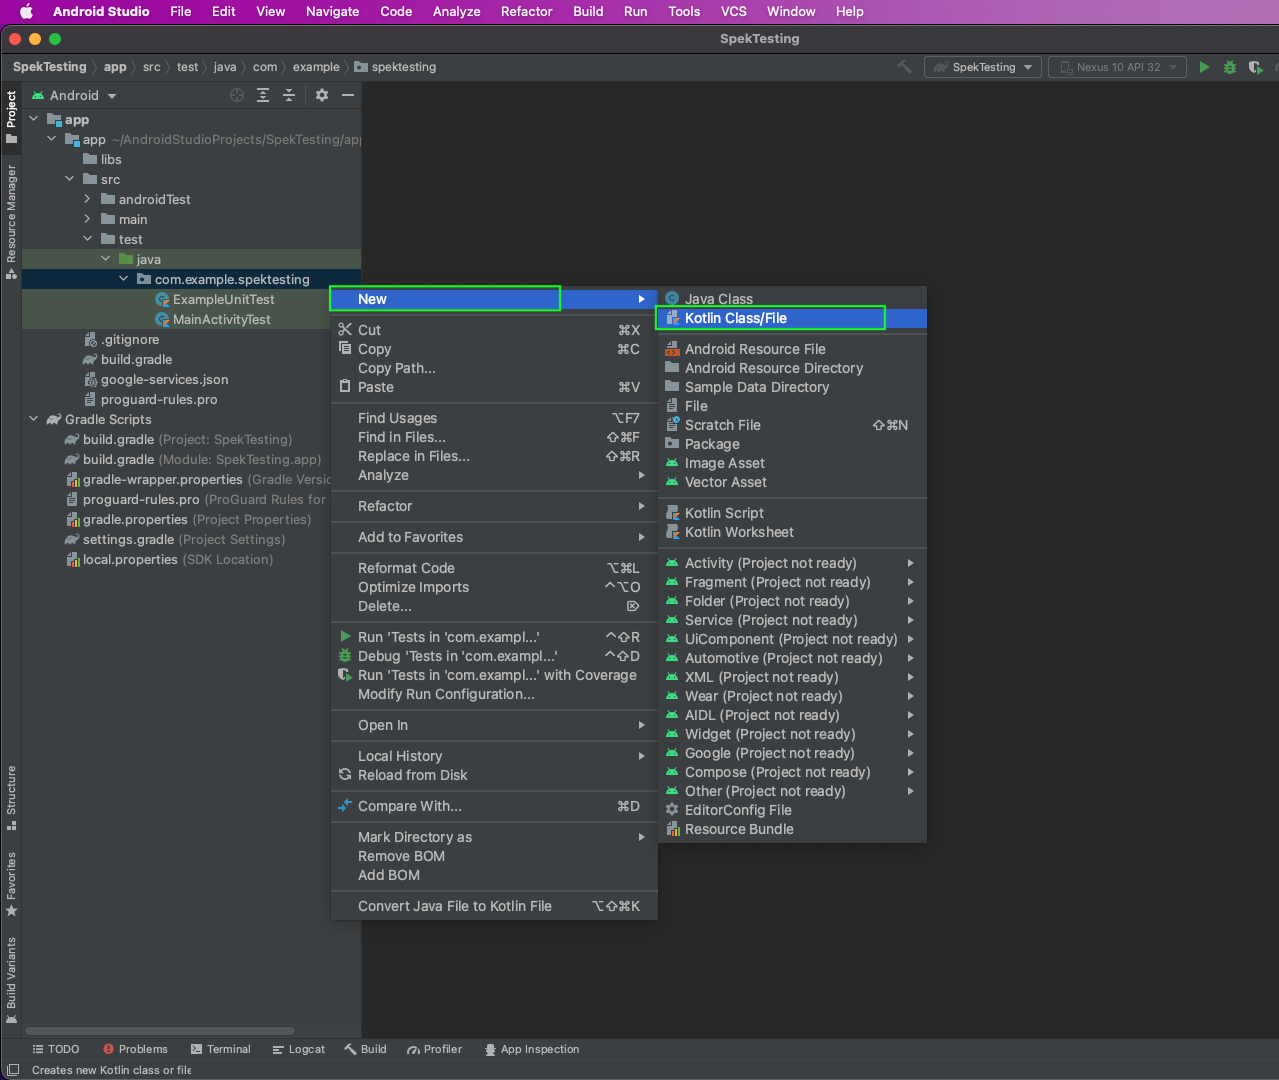Open the Structure side tab

click(11, 798)
